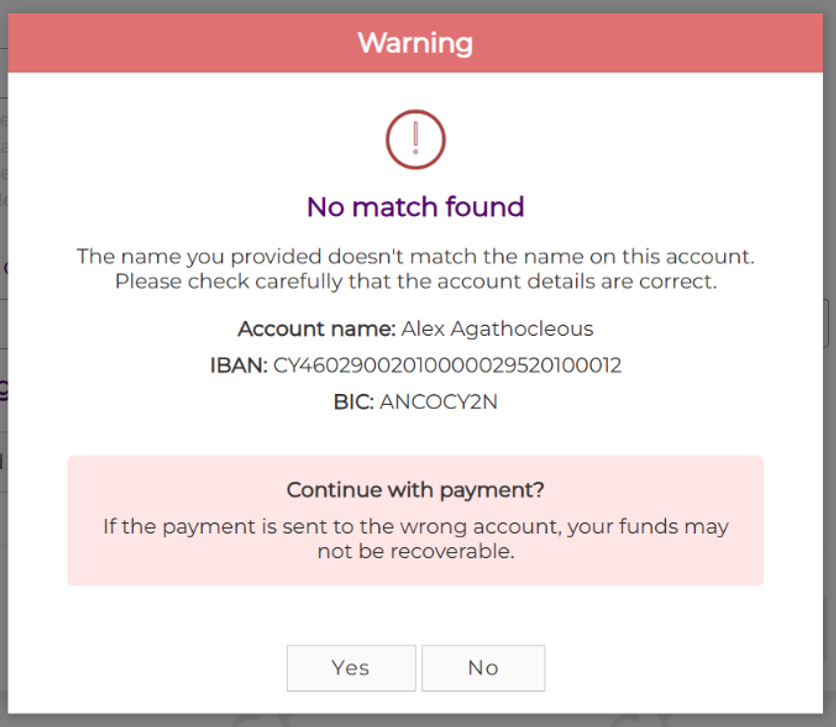Click the No match found heading
This screenshot has width=836, height=727.
pyautogui.click(x=415, y=207)
